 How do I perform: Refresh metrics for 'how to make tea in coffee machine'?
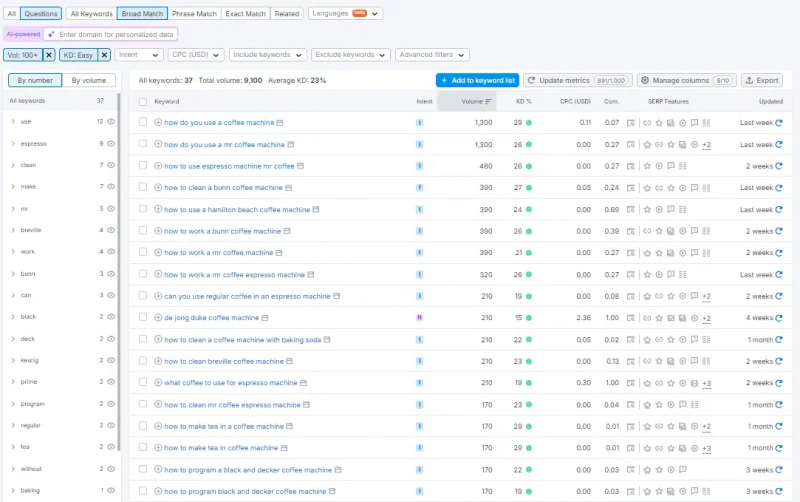779,448
